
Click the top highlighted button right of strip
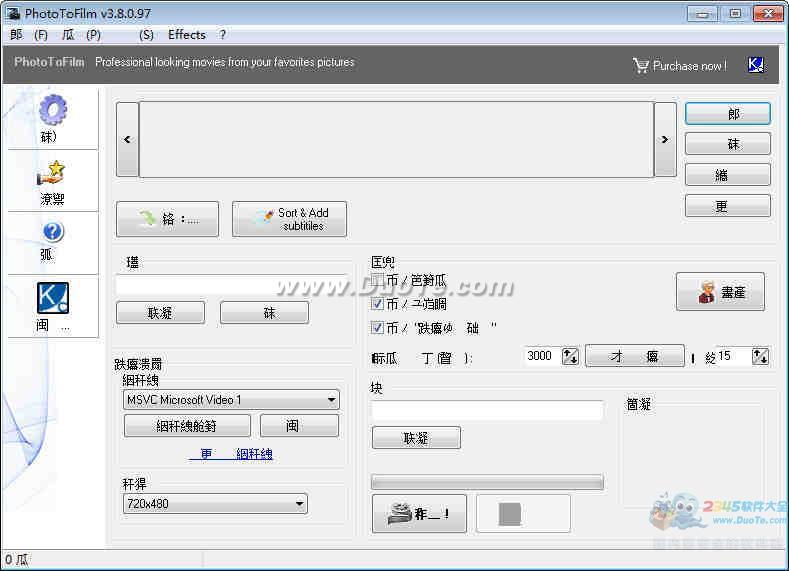[728, 114]
